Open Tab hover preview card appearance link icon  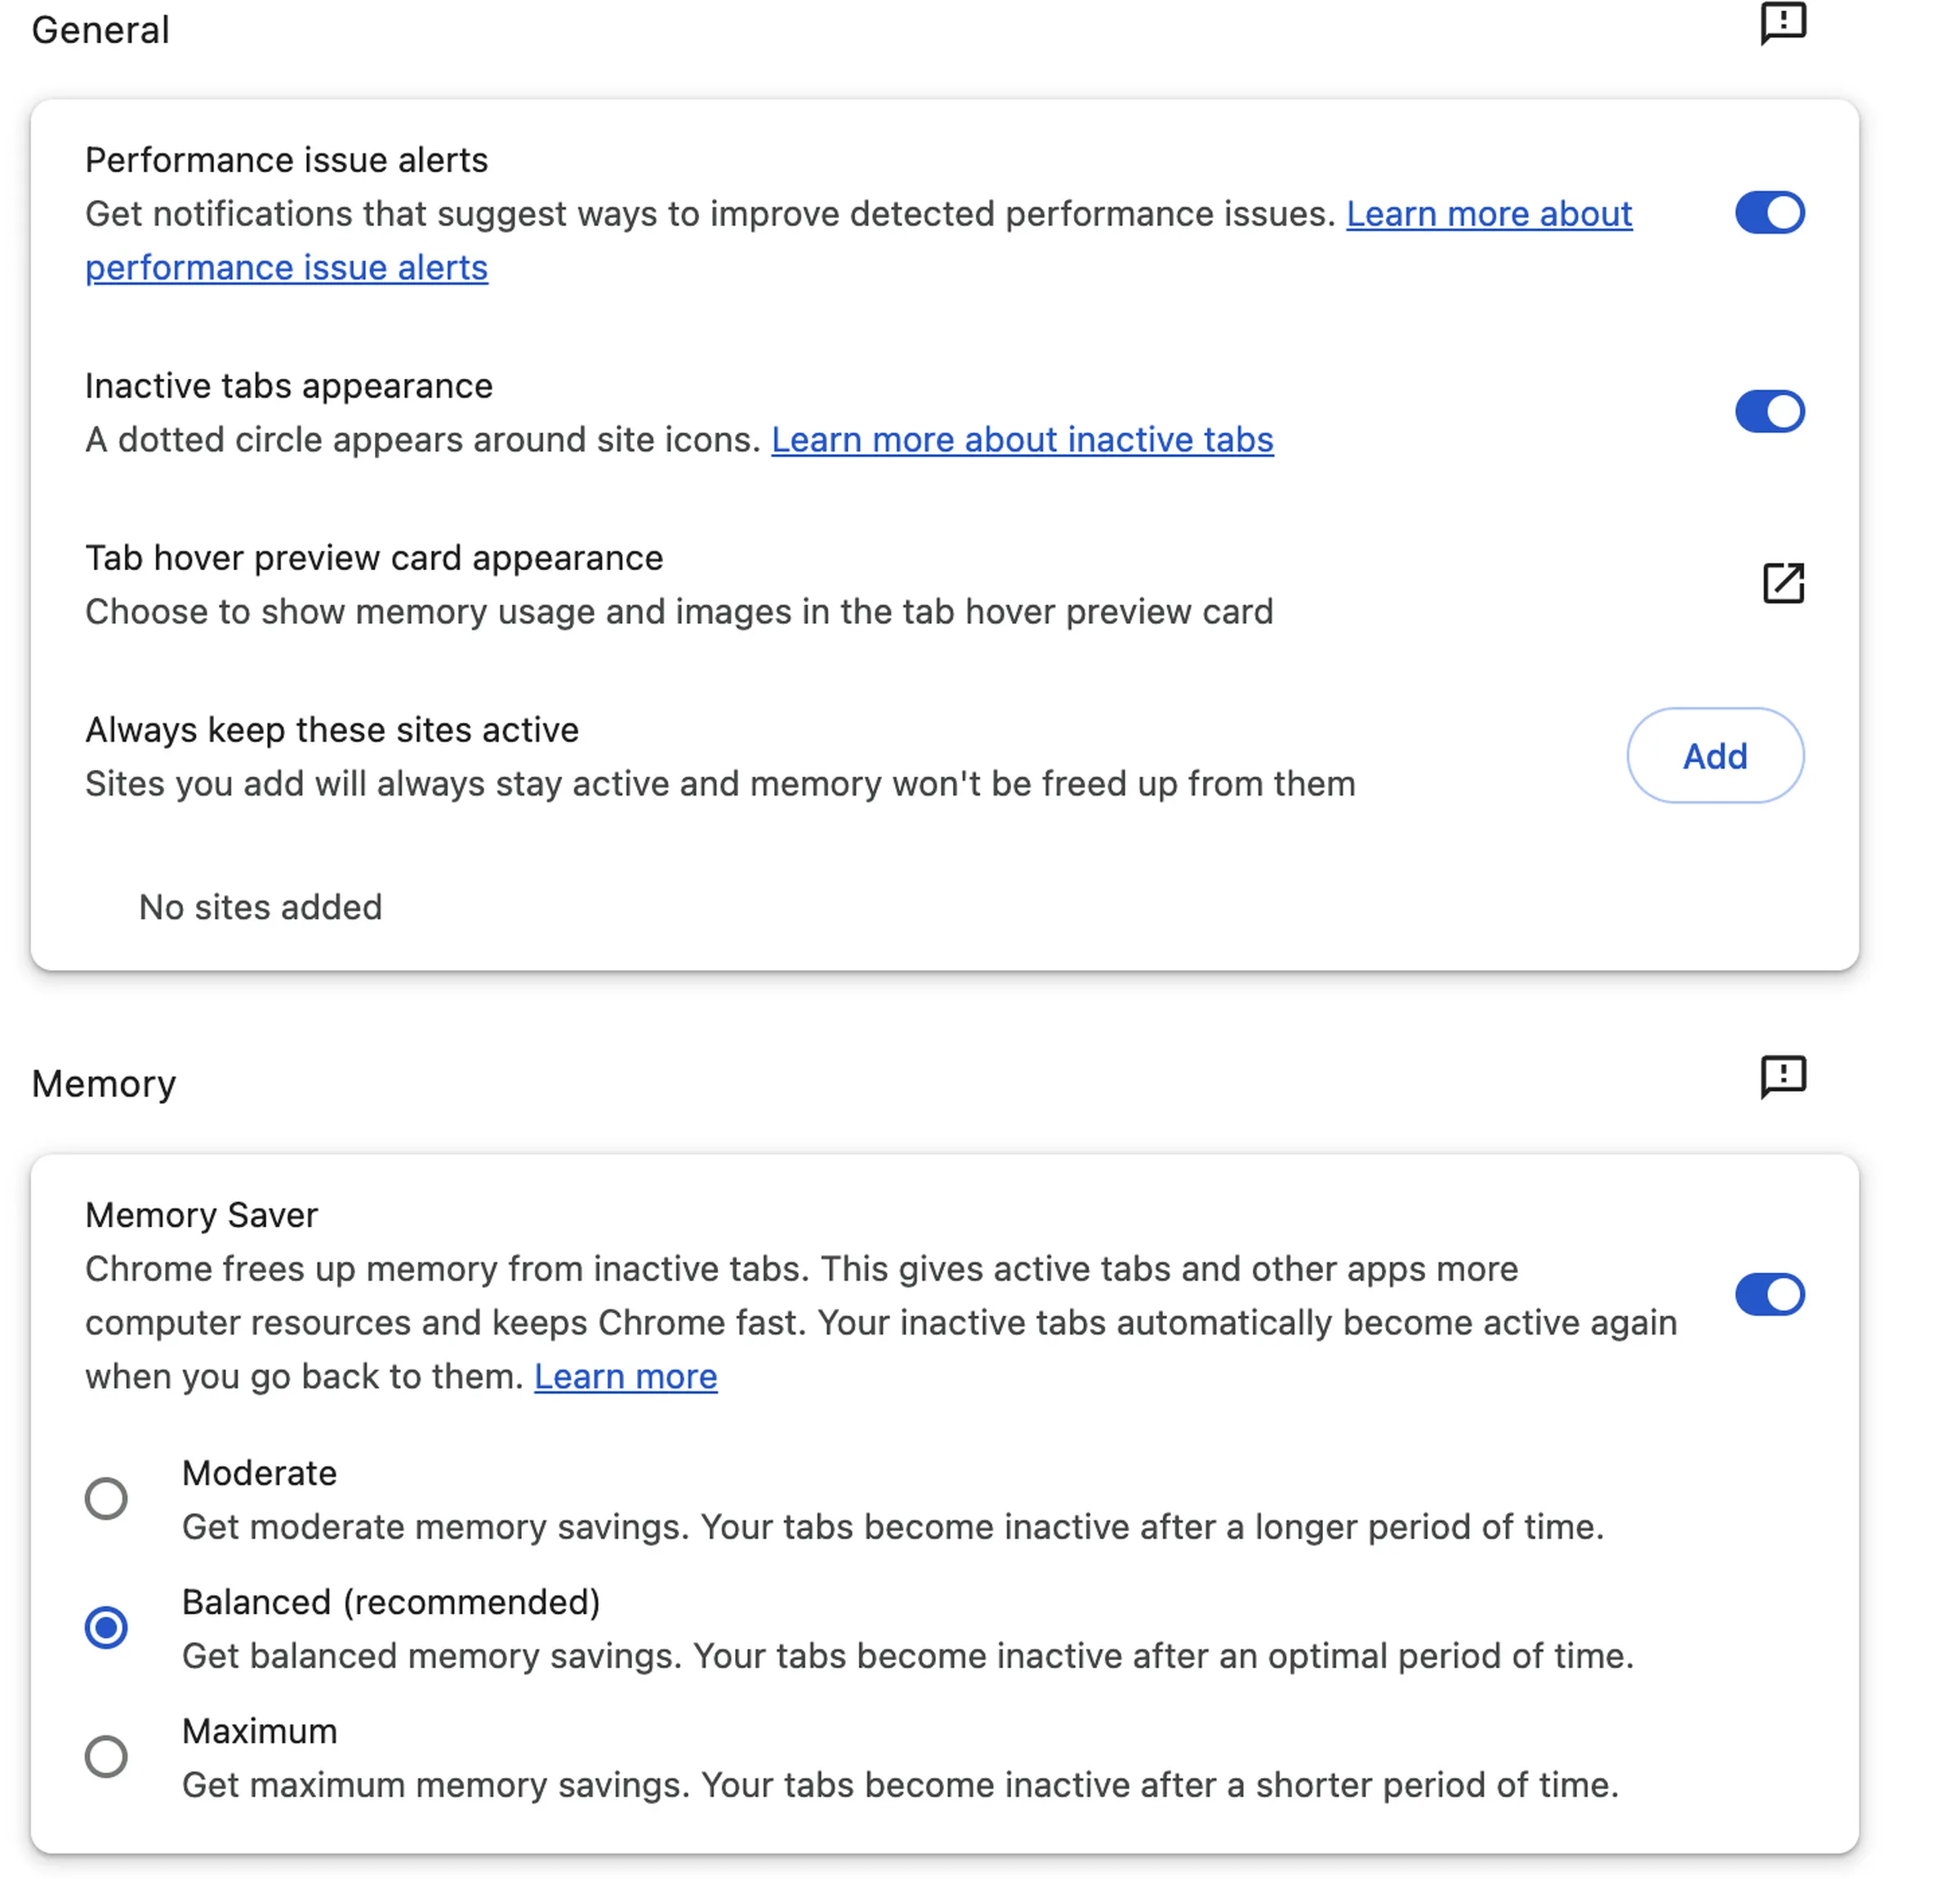coord(1783,583)
